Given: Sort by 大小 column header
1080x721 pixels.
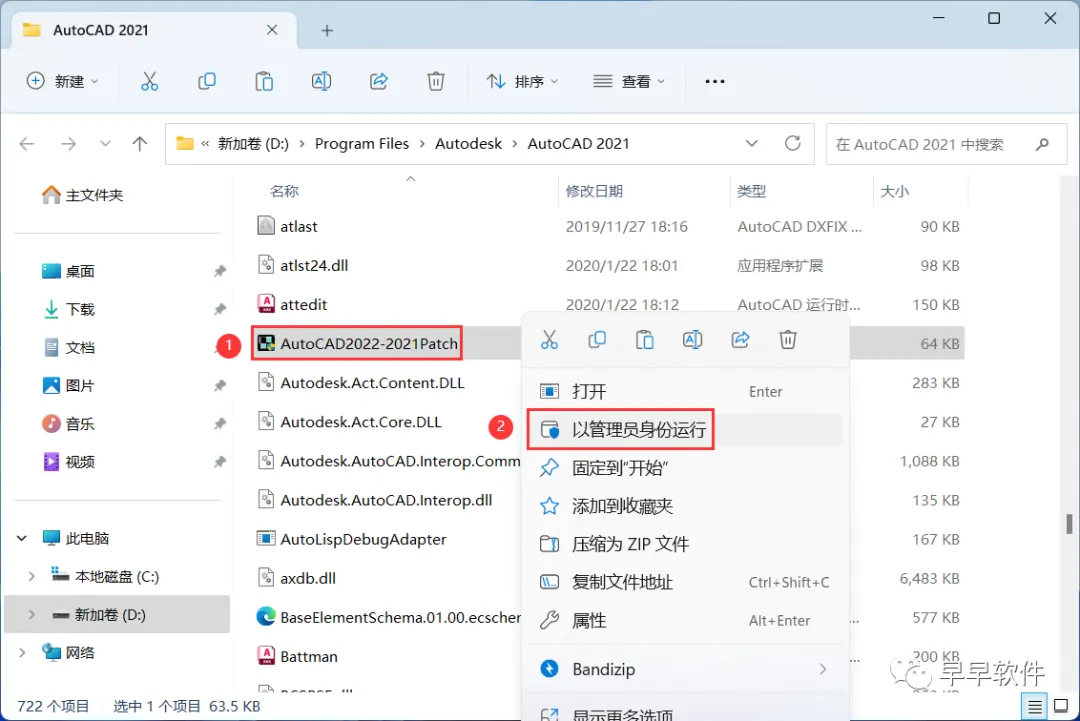Looking at the screenshot, I should [894, 191].
